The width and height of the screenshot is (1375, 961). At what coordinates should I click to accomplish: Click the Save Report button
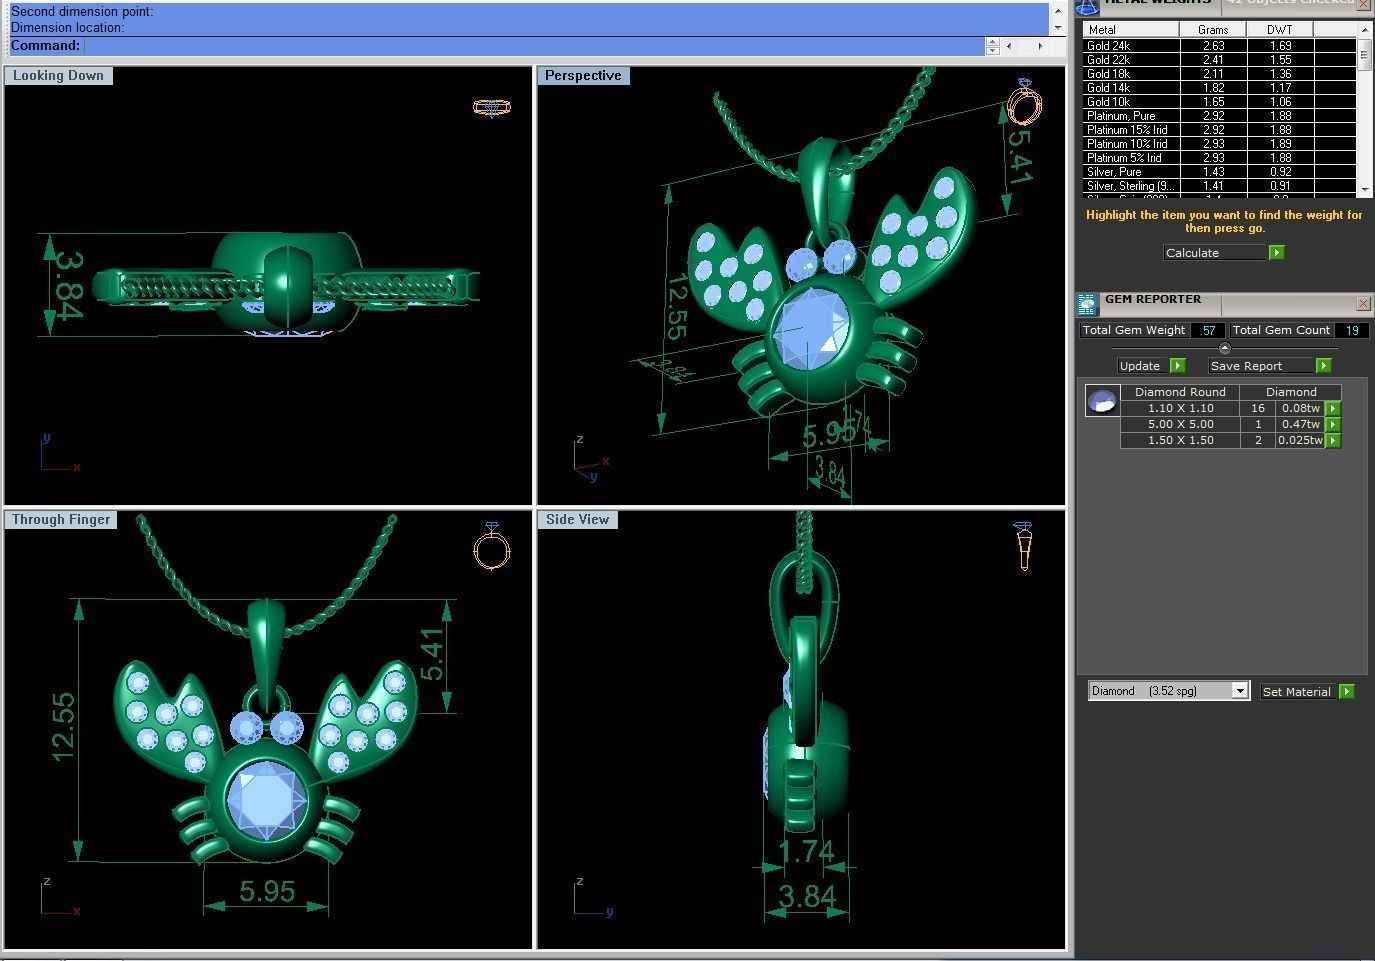[x=1261, y=366]
